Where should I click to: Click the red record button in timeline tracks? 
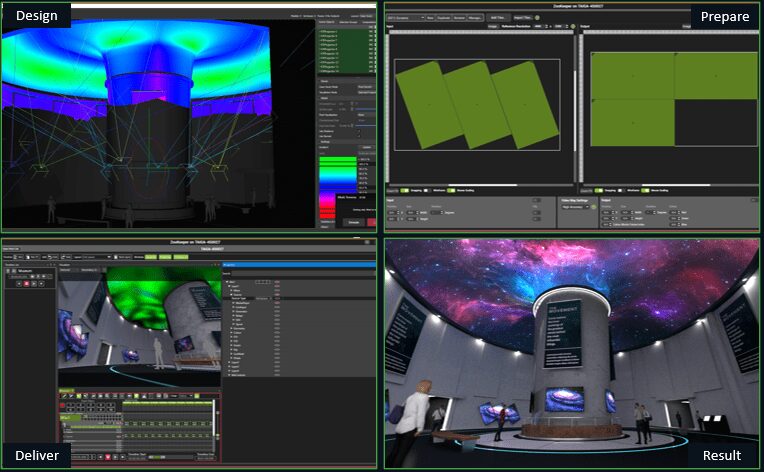pyautogui.click(x=62, y=405)
